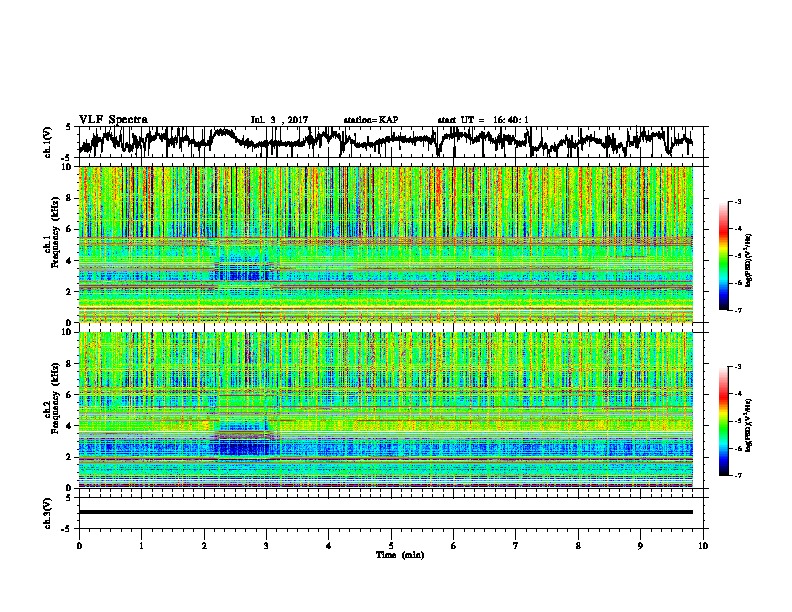Click the time axis tick label '3'
This screenshot has height=612, width=792.
tap(266, 546)
